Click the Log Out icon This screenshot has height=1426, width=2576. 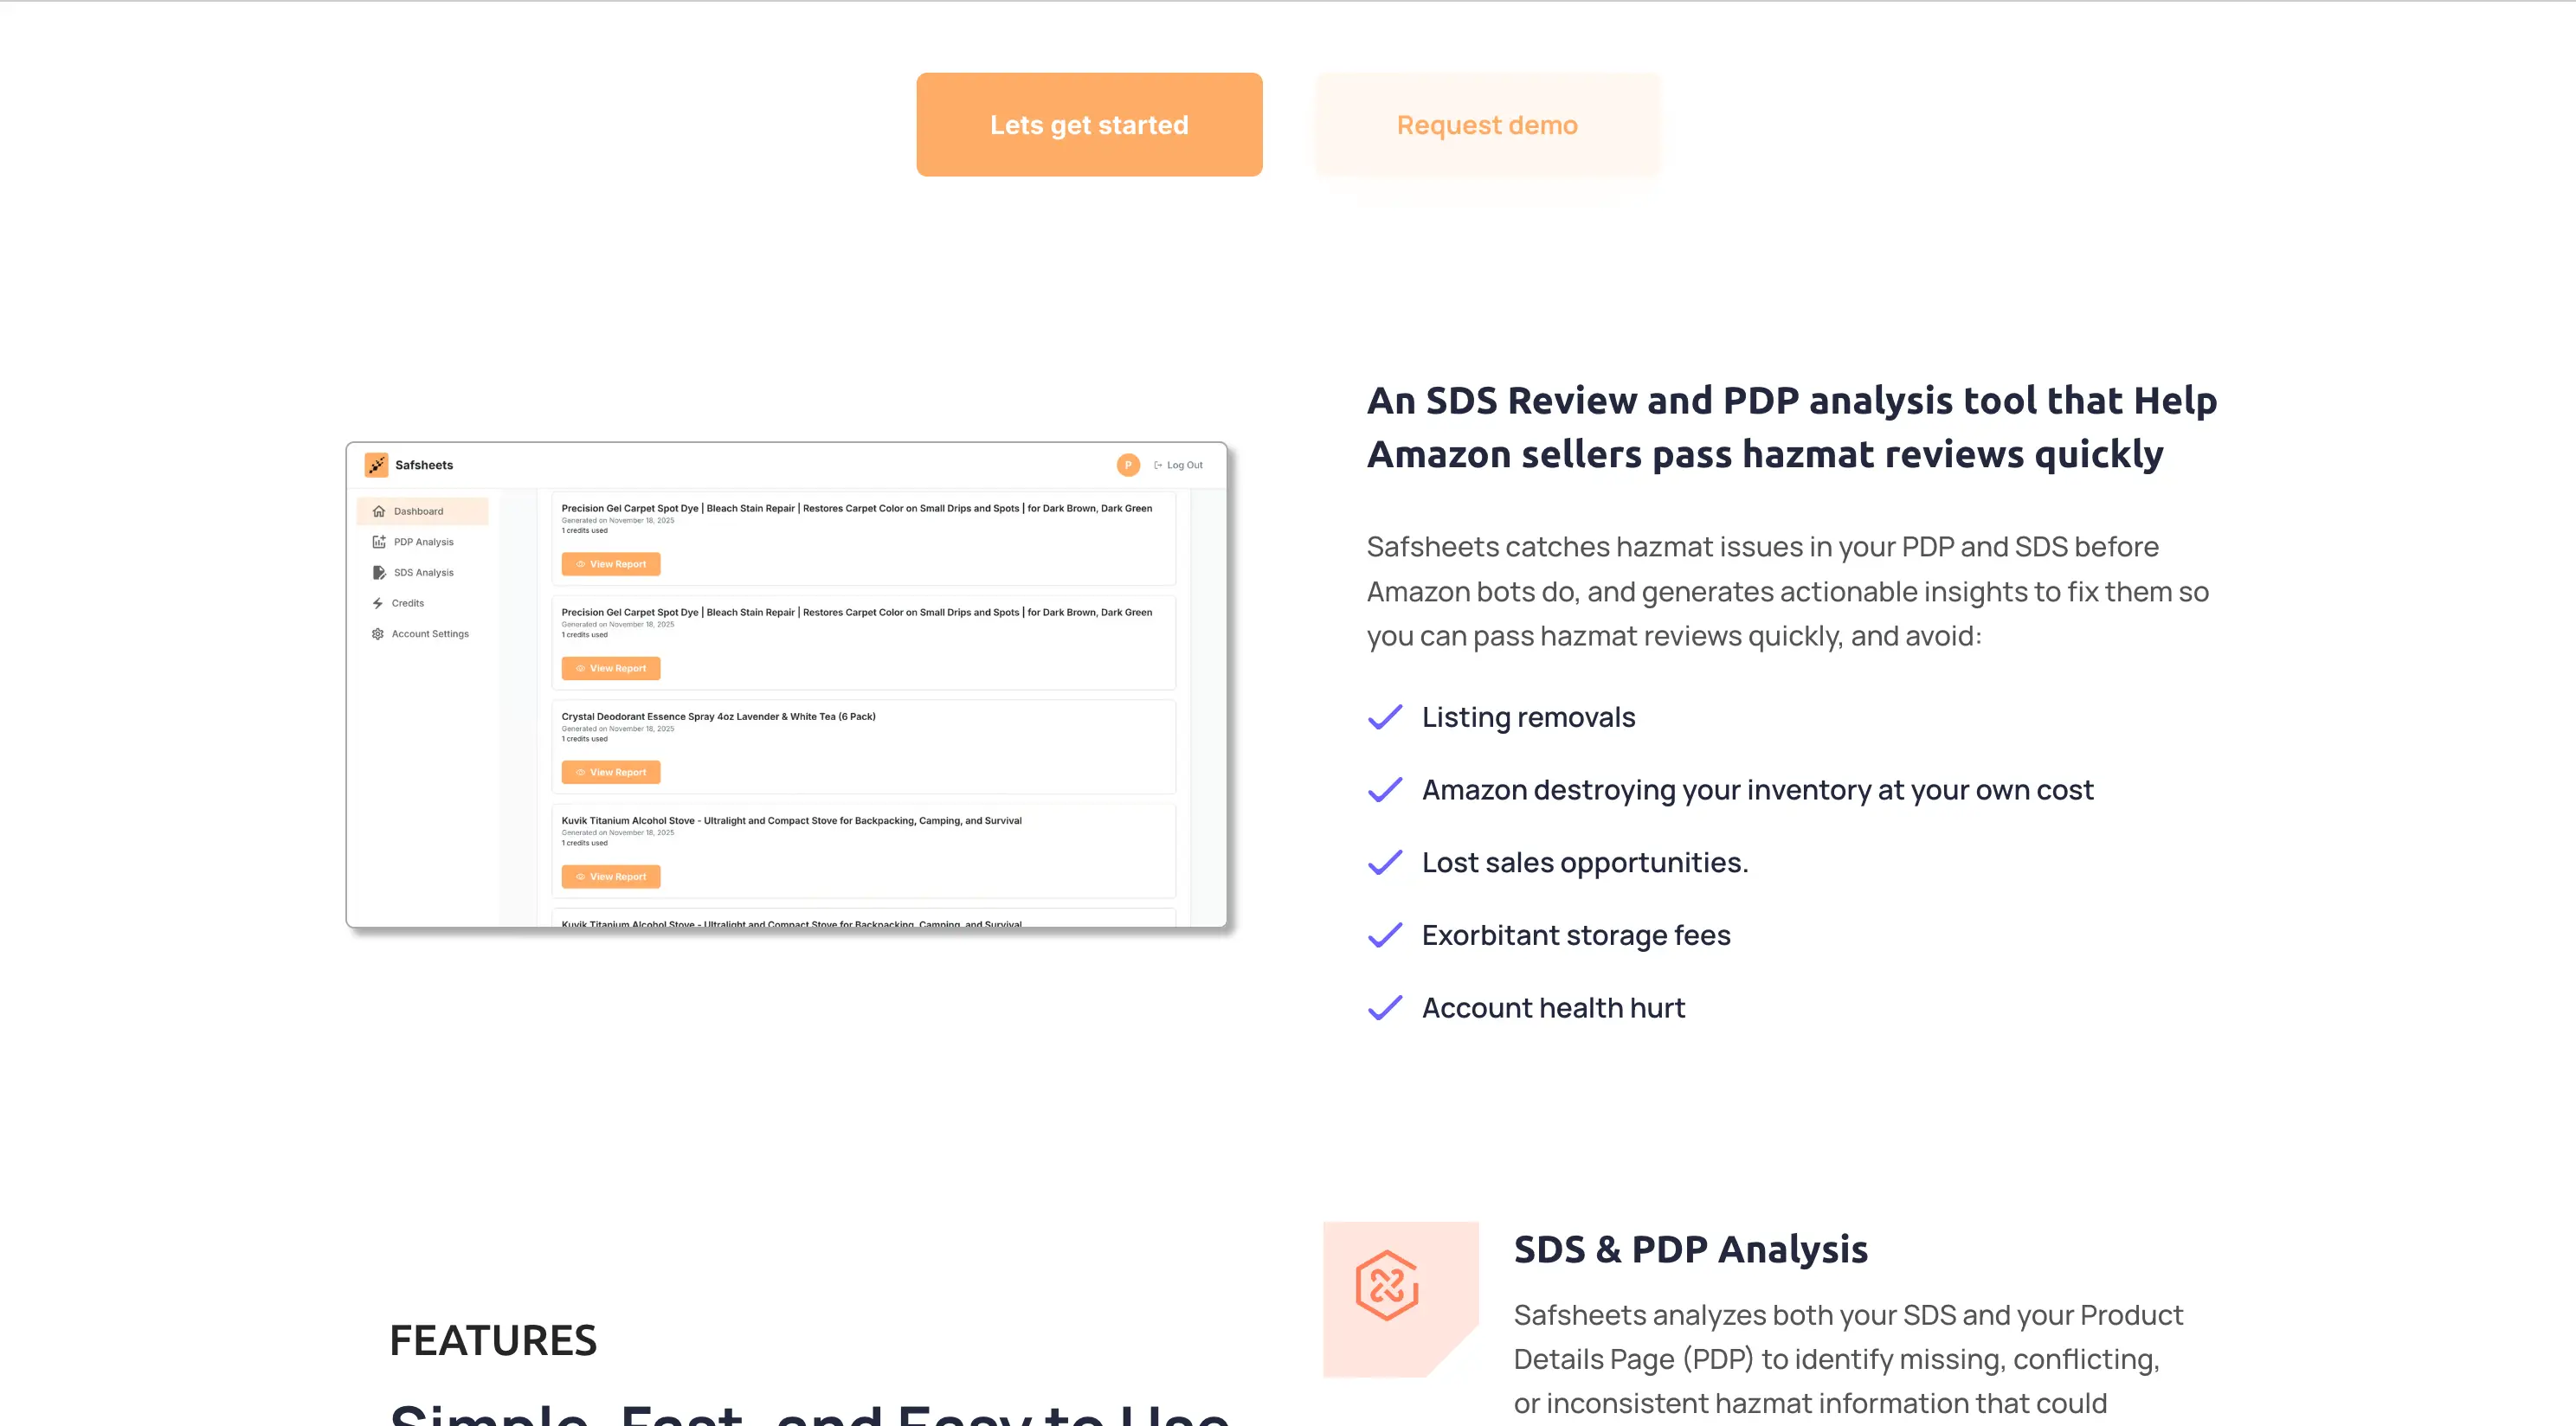click(x=1157, y=464)
